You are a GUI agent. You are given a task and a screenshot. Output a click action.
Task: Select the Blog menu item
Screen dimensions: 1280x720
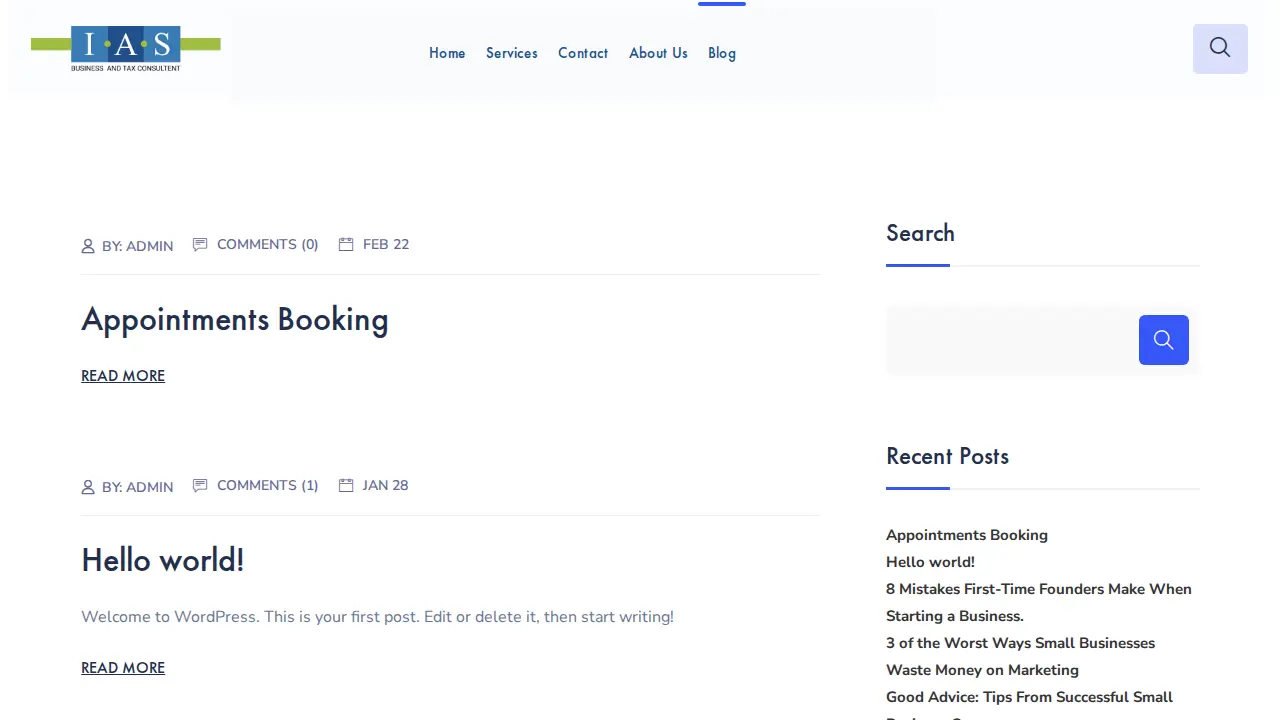pyautogui.click(x=722, y=53)
